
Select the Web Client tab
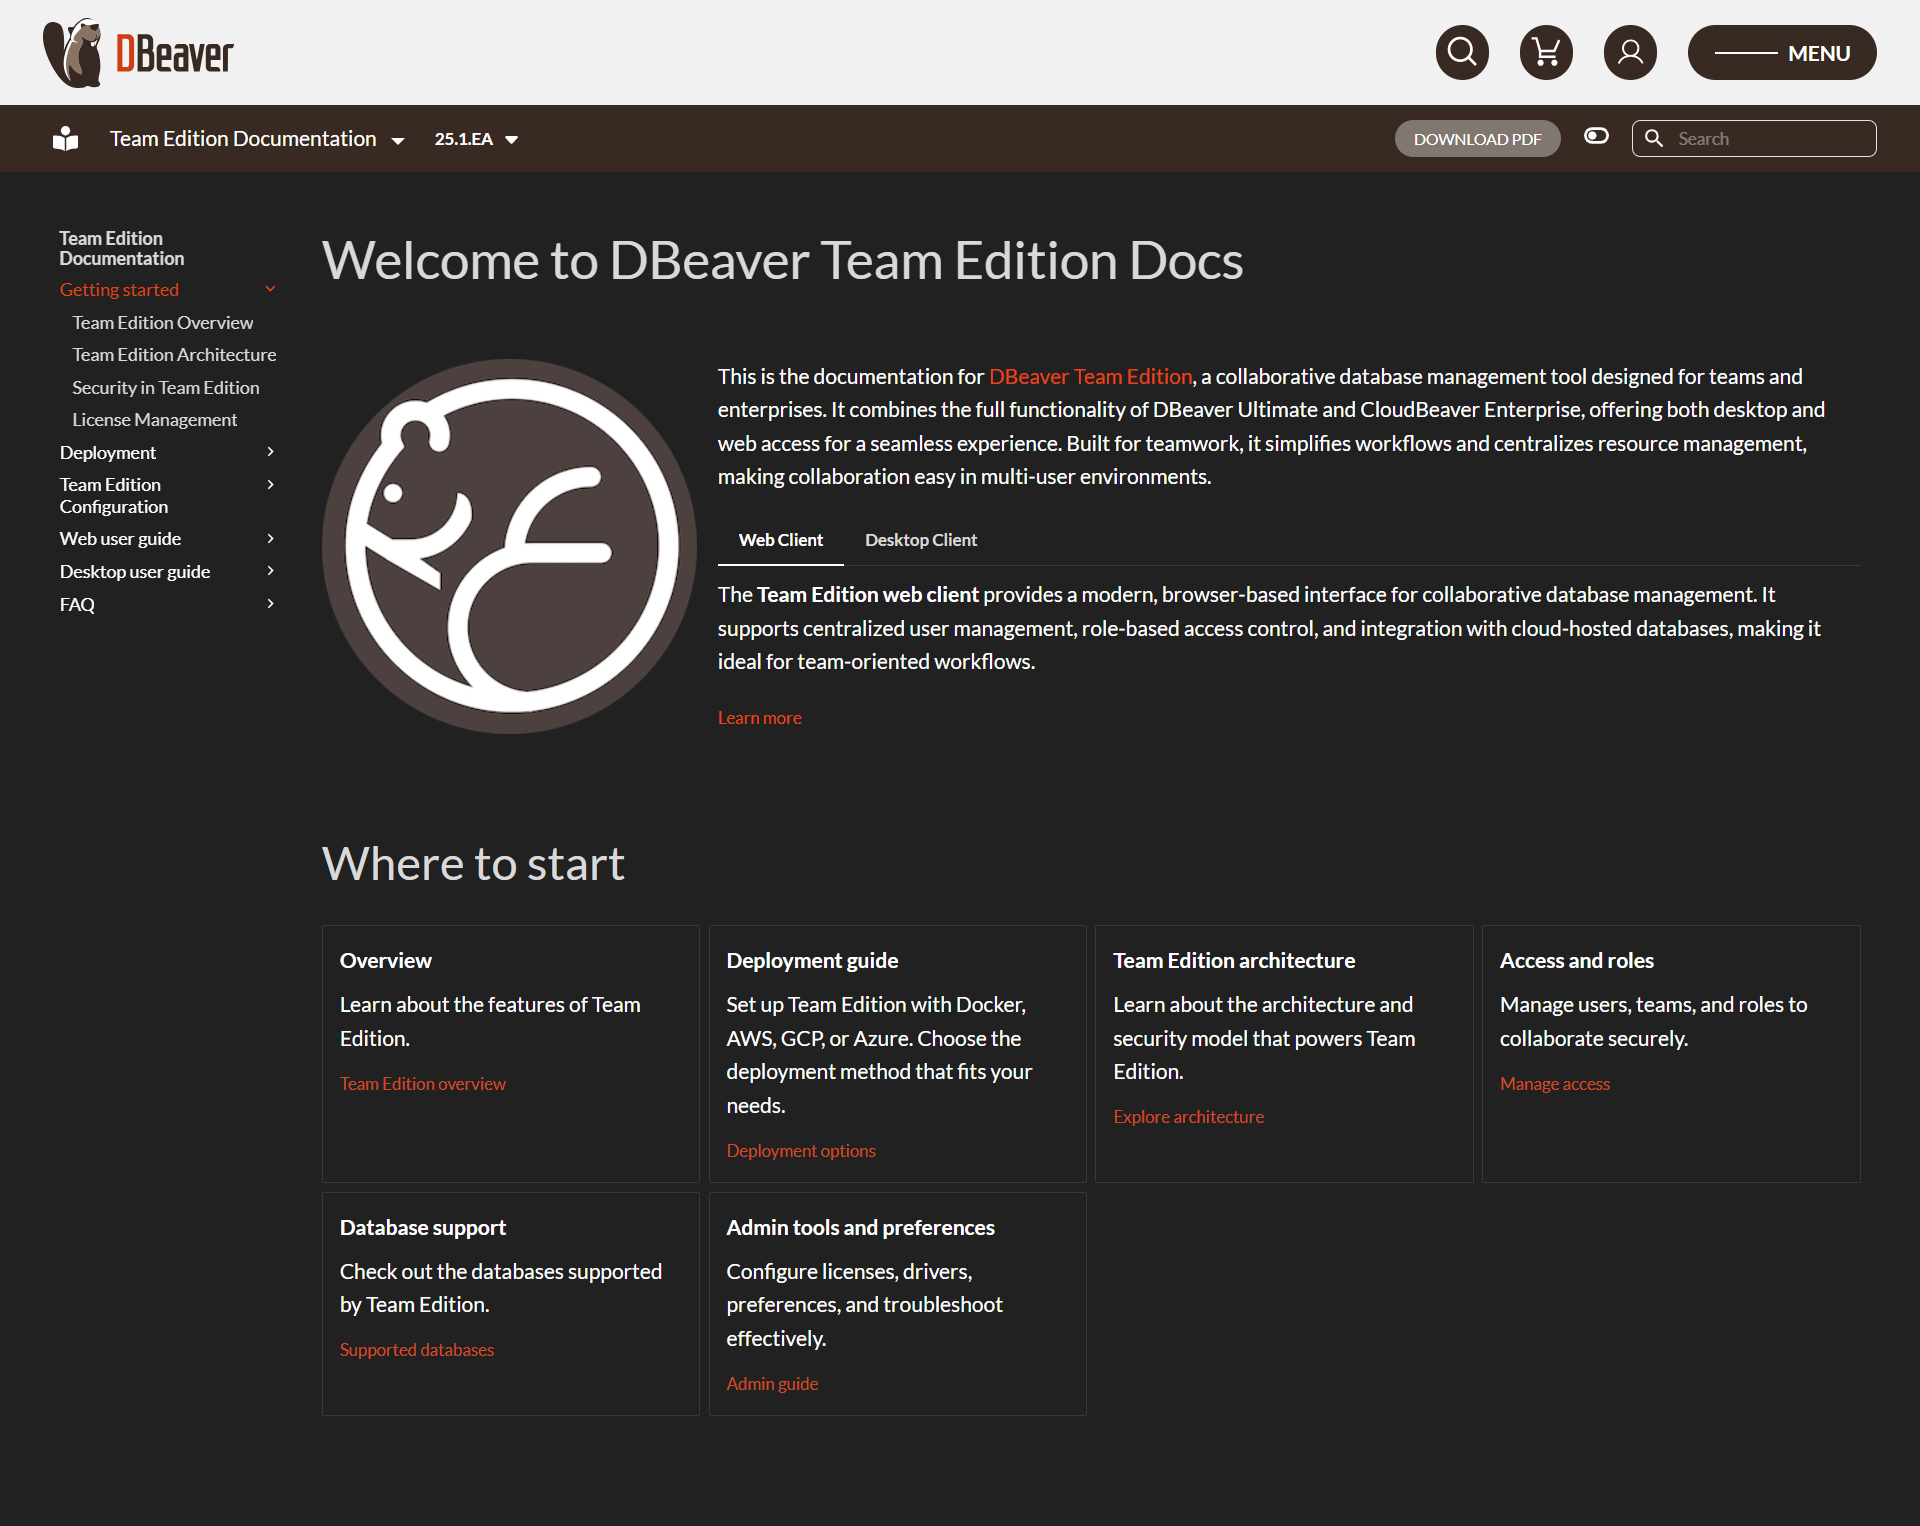(x=780, y=540)
